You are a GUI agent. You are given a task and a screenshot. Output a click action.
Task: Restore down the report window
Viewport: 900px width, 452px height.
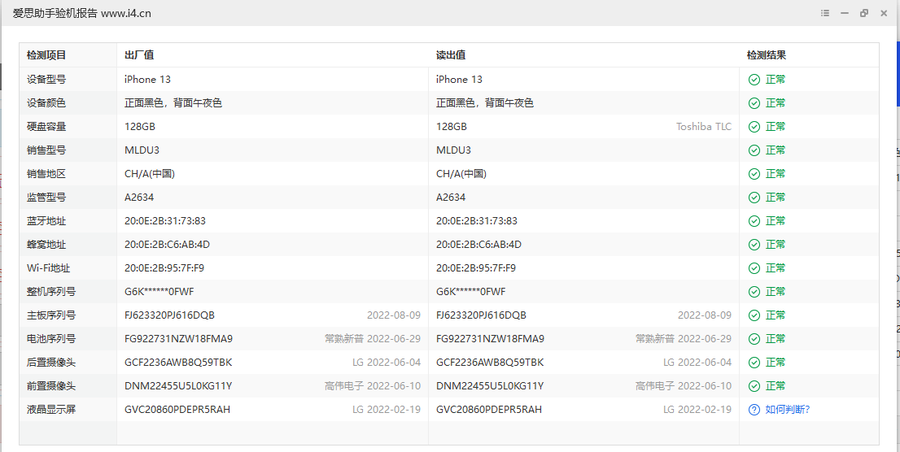[864, 13]
